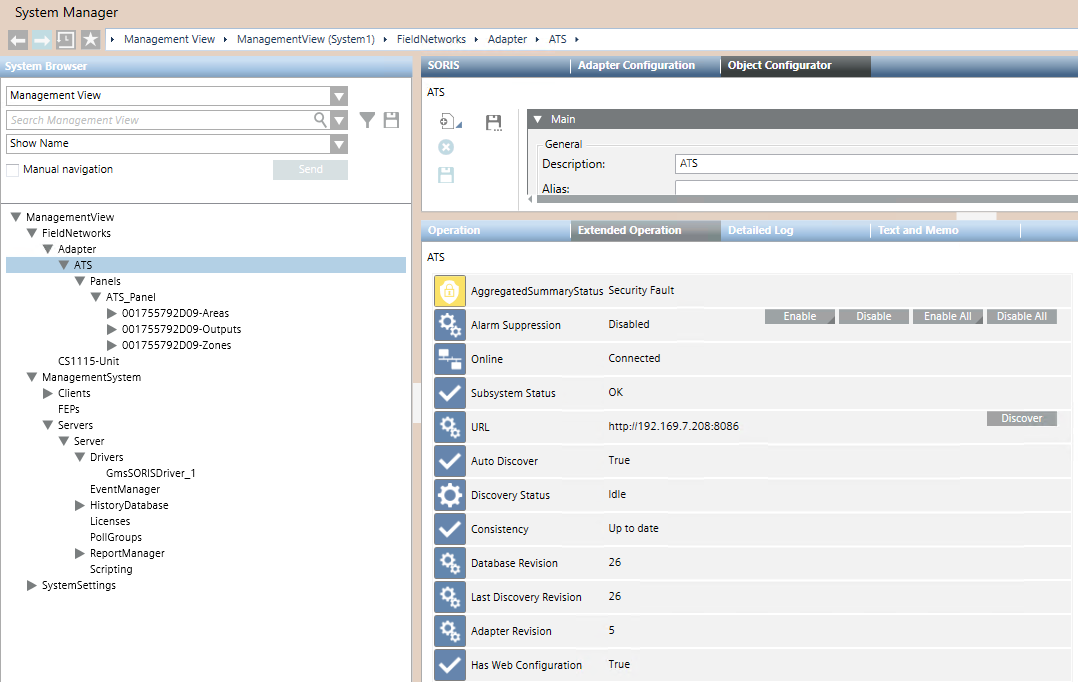1078x682 pixels.
Task: Click the Enable All button for Alarm Suppression
Action: pos(946,315)
